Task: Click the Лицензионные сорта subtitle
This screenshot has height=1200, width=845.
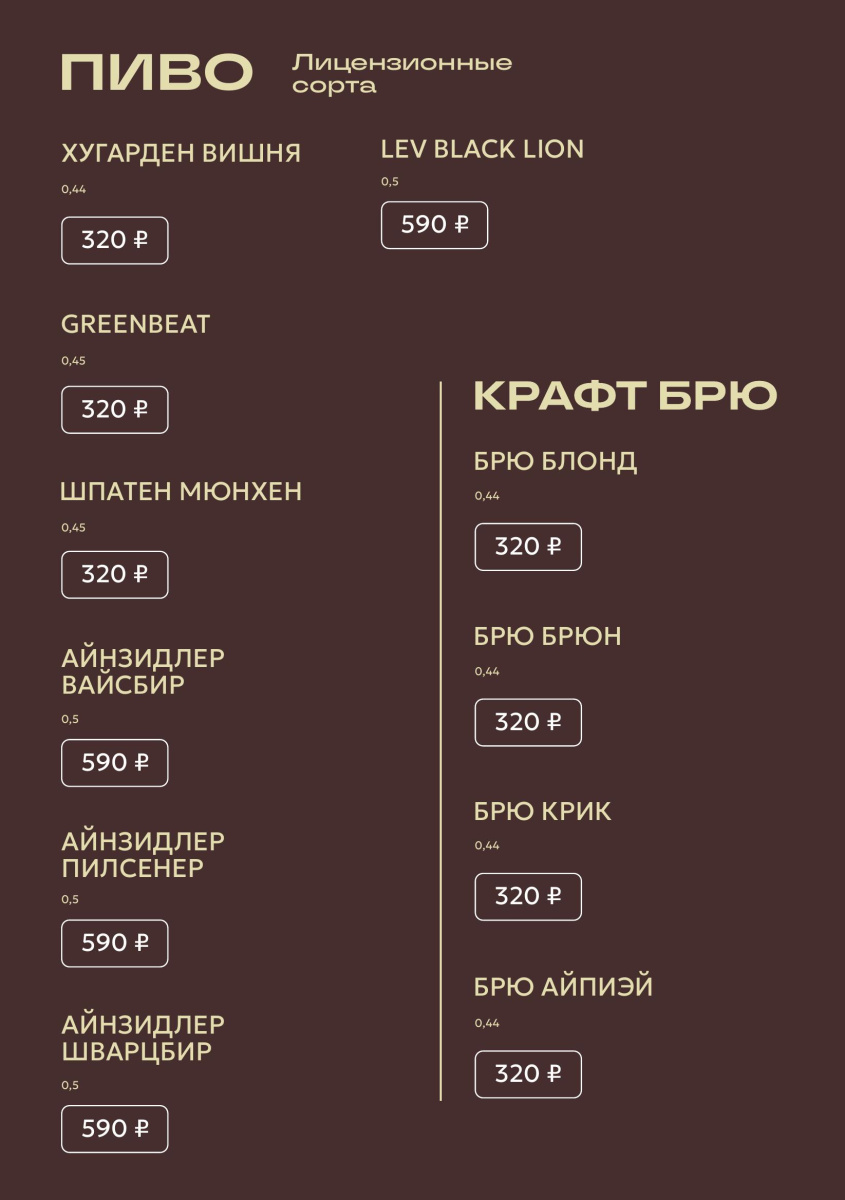Action: coord(402,74)
